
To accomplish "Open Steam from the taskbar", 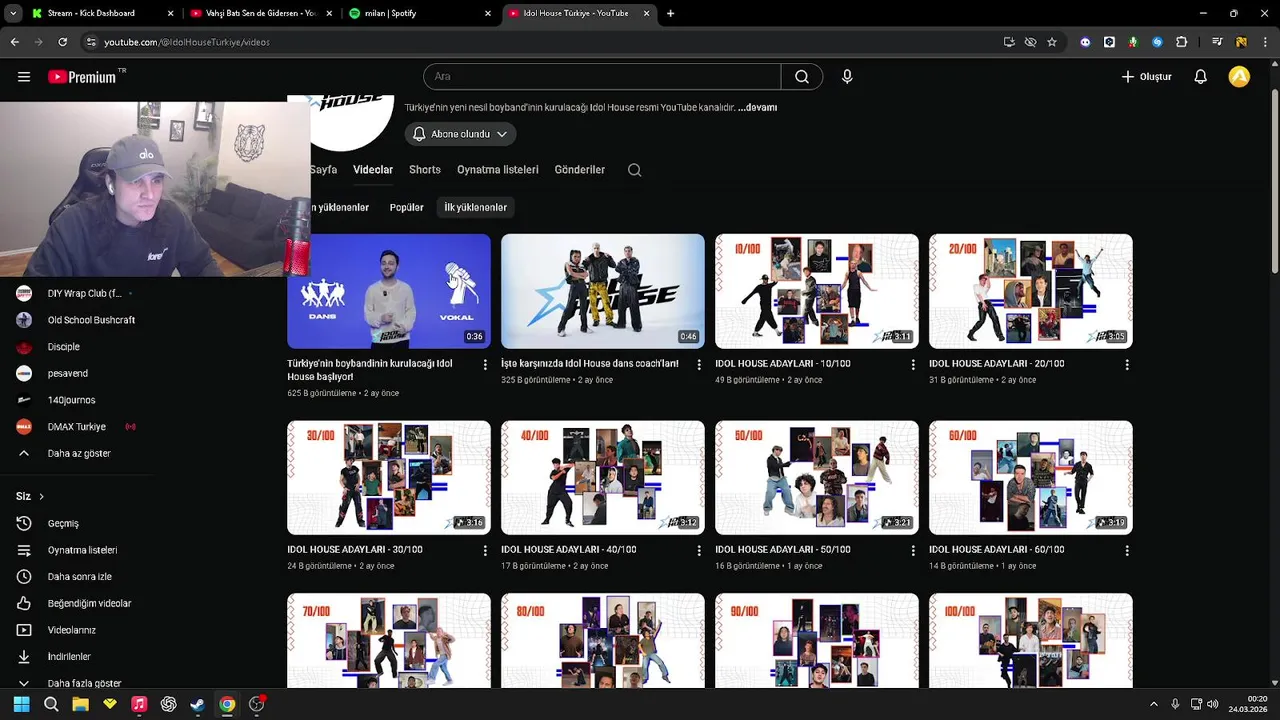I will [x=198, y=704].
